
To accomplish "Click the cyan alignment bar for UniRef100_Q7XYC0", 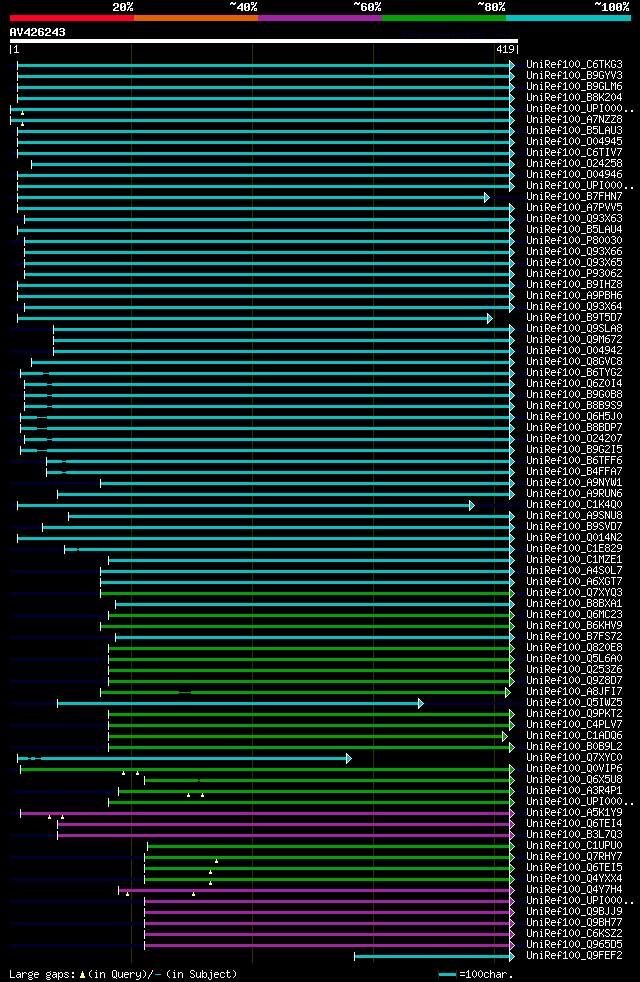I will coord(184,759).
